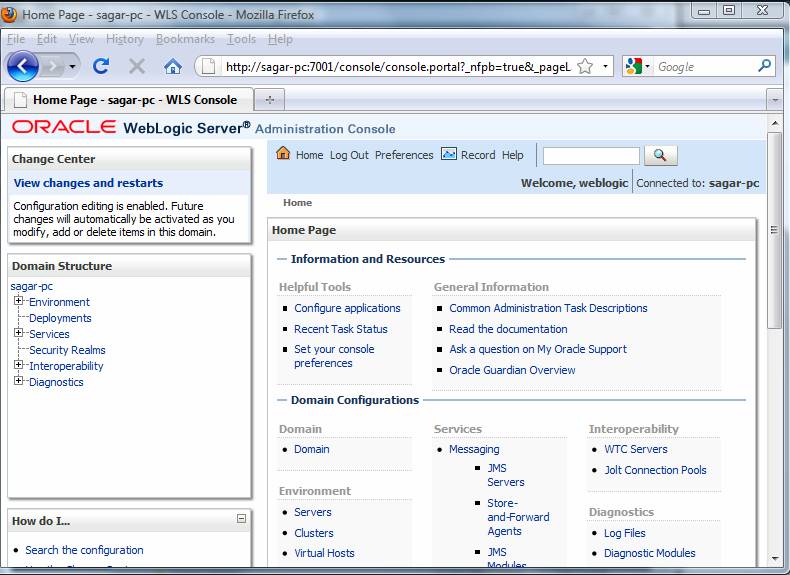Click the Log Out link

click(349, 155)
